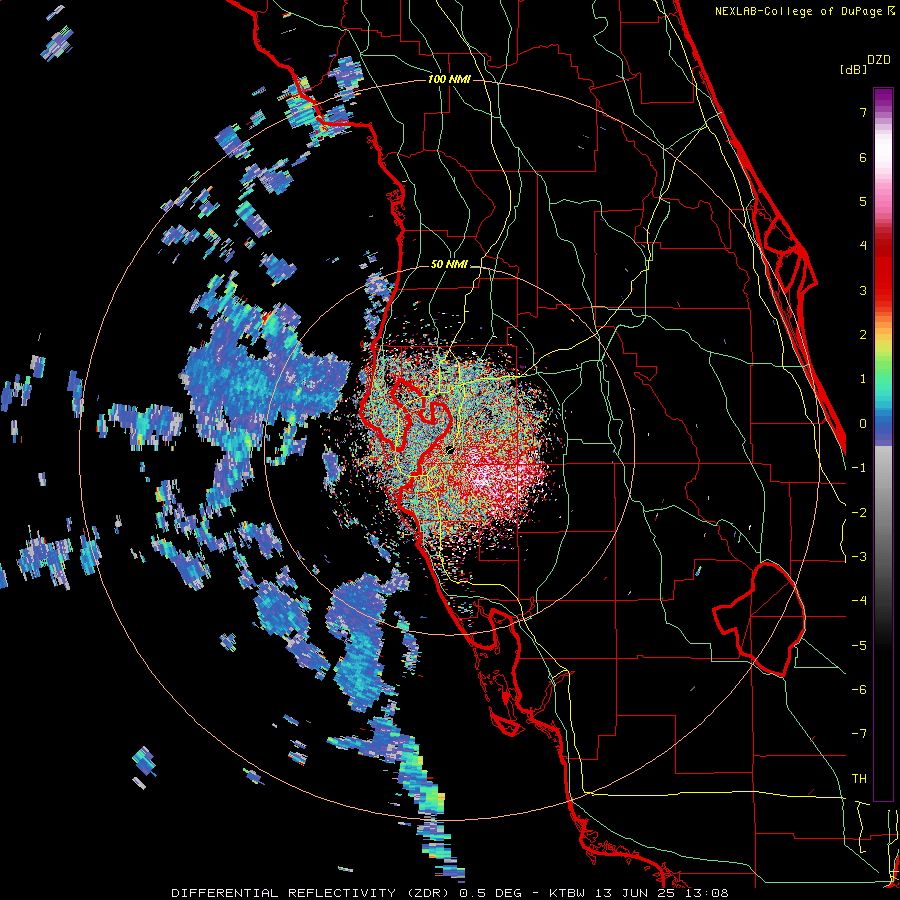Image resolution: width=900 pixels, height=900 pixels.
Task: Click the 2 value on color scale
Action: 863,335
